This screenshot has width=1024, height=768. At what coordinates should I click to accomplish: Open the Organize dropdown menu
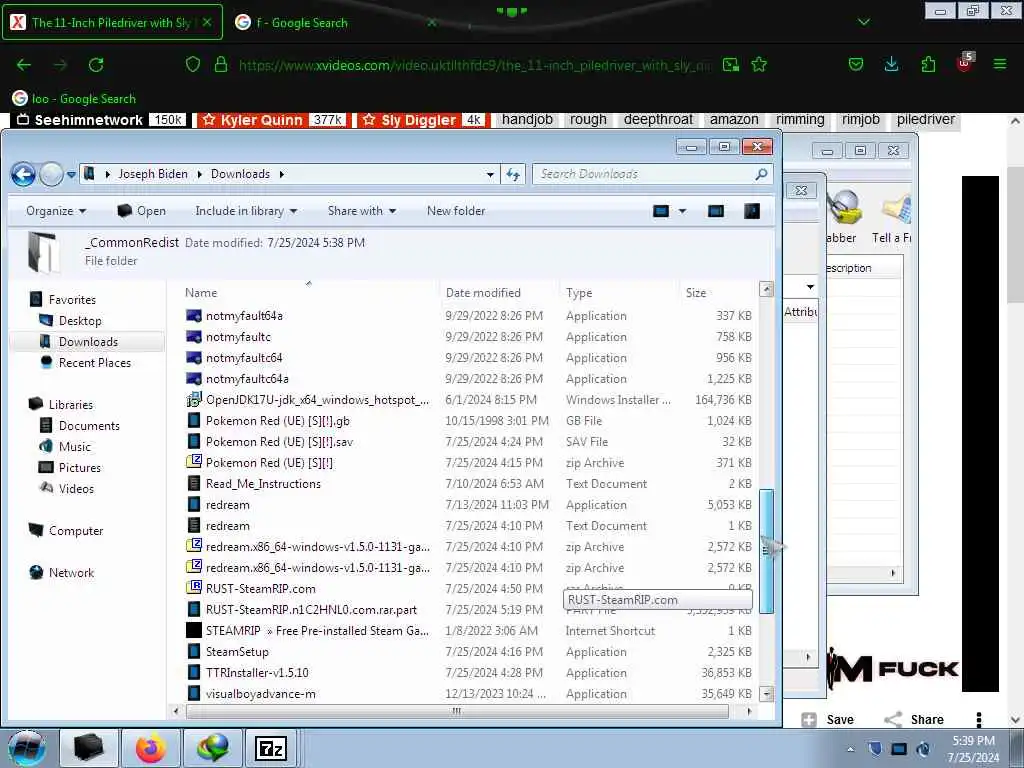point(56,211)
